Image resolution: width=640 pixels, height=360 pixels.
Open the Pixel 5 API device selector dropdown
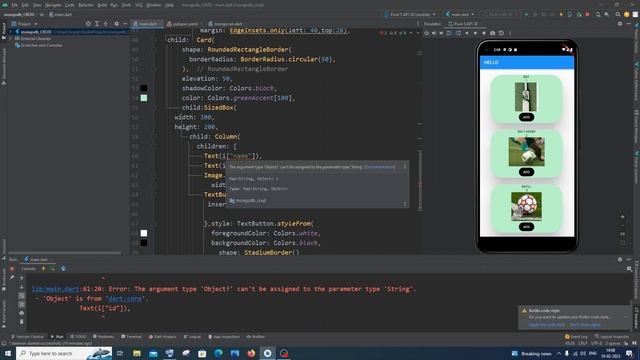tap(410, 14)
